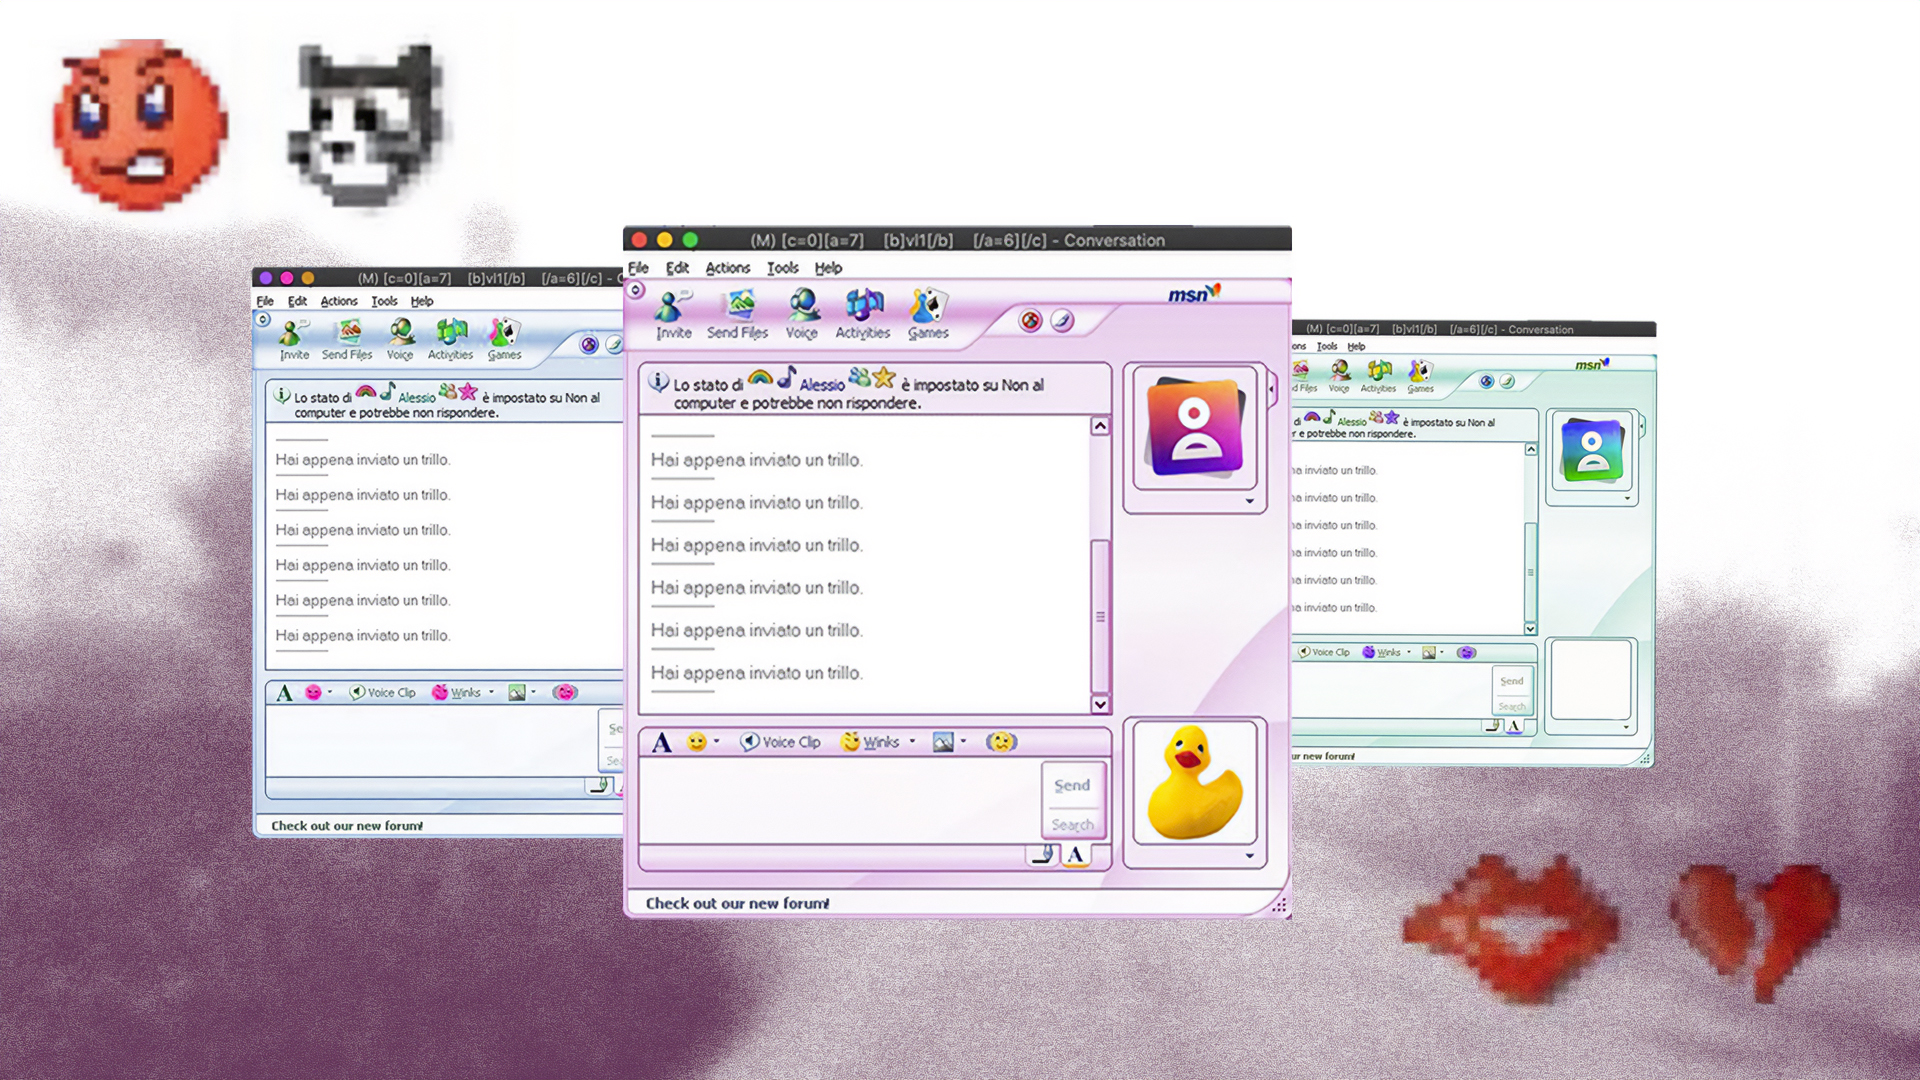The image size is (1920, 1080).
Task: Toggle text mode A below input box
Action: (1075, 855)
